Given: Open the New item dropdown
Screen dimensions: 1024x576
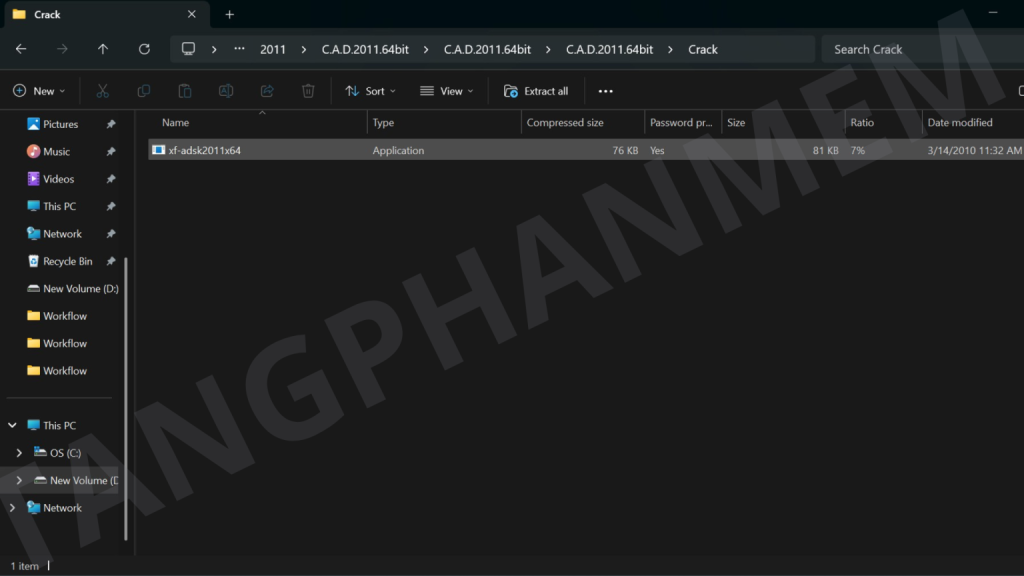Looking at the screenshot, I should coord(39,91).
